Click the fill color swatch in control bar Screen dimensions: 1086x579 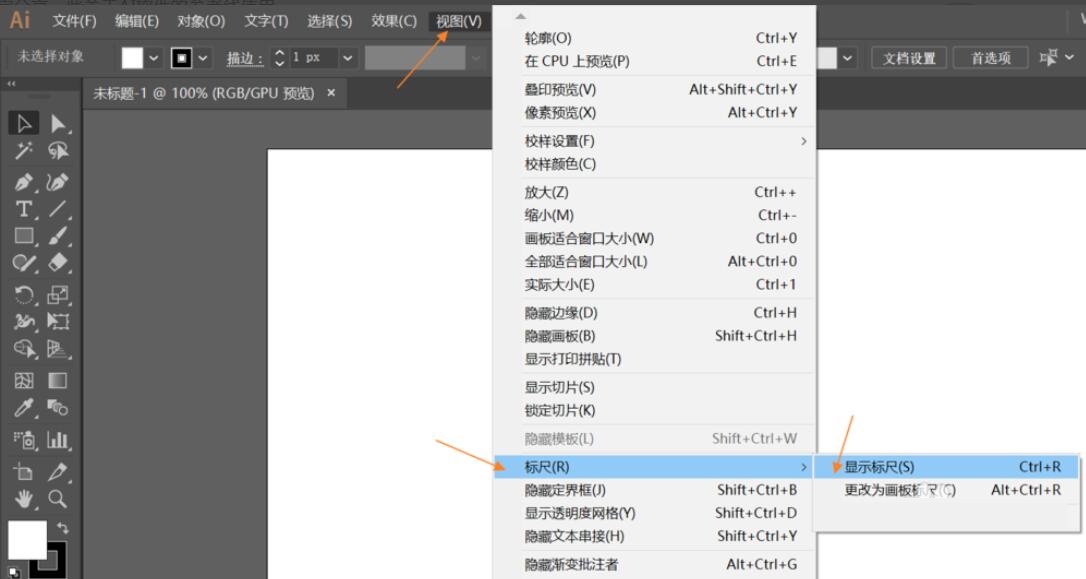click(x=132, y=58)
